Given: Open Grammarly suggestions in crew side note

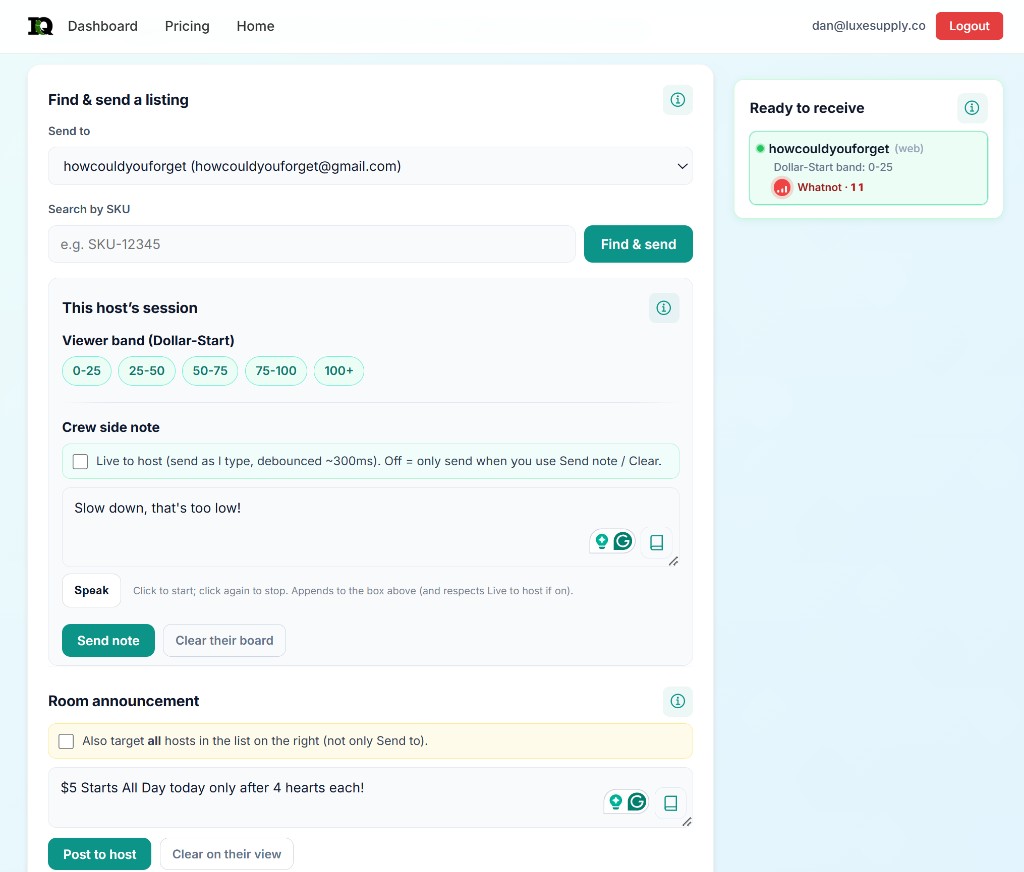Looking at the screenshot, I should [623, 540].
